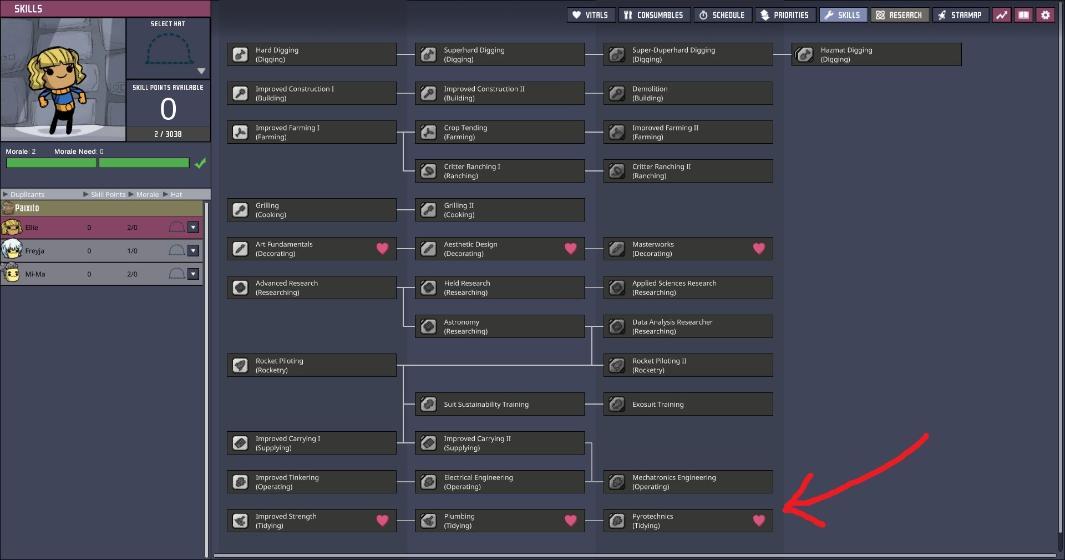The width and height of the screenshot is (1065, 560).
Task: Open Ellie's hat dropdown arrow
Action: 194,228
